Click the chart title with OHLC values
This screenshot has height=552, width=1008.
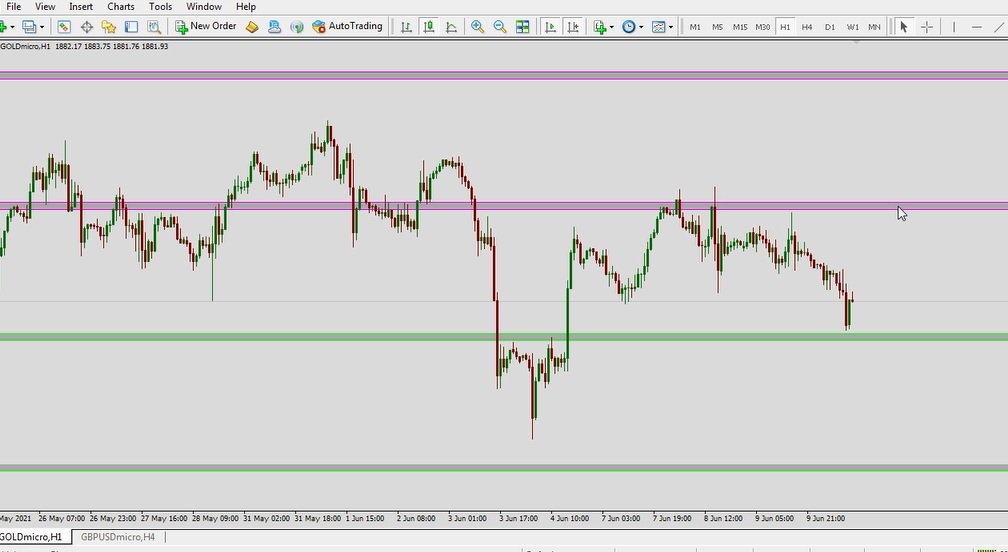(x=84, y=46)
